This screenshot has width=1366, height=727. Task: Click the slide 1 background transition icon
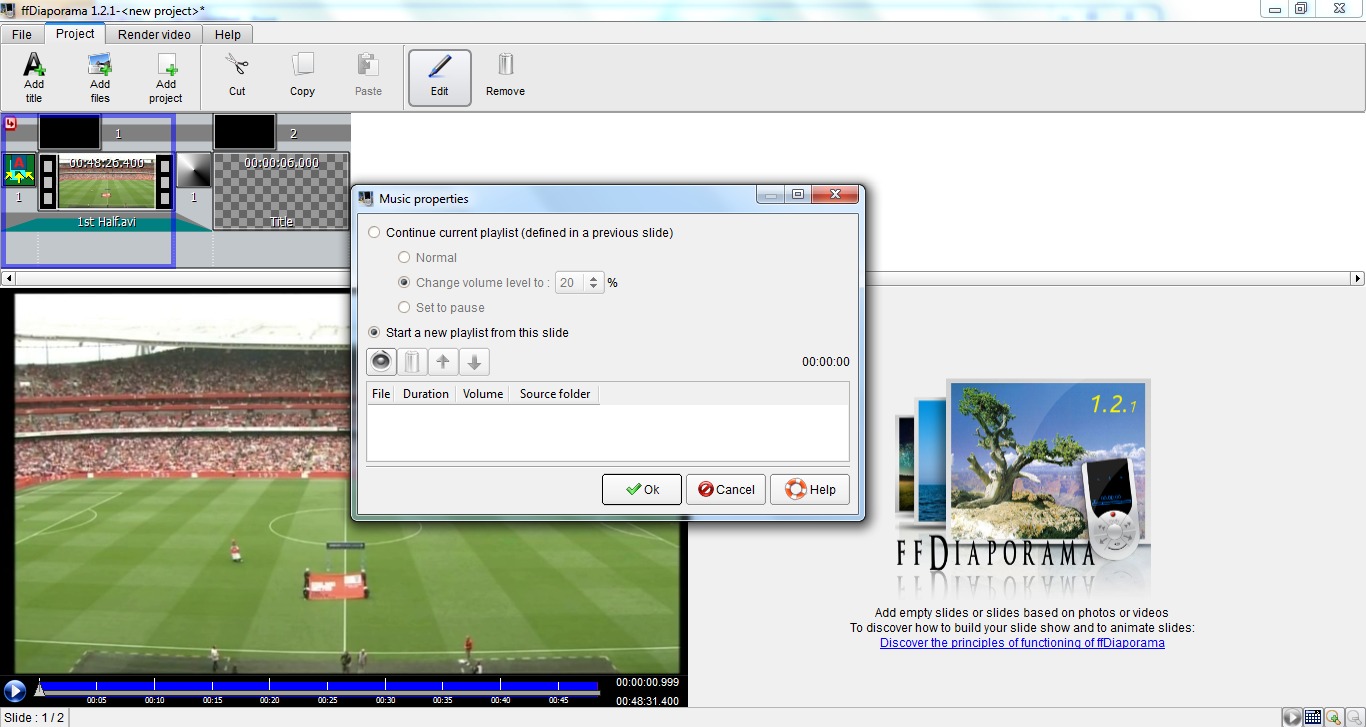(x=19, y=170)
